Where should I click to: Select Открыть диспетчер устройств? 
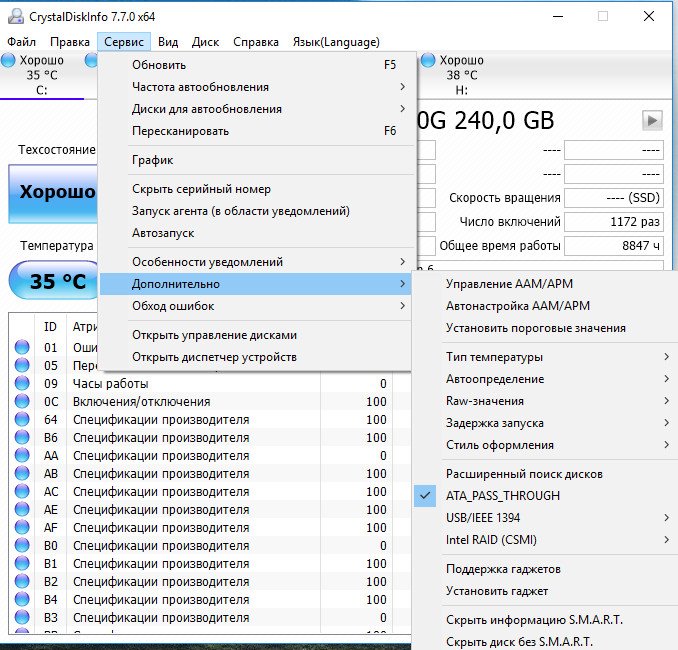(x=255, y=357)
